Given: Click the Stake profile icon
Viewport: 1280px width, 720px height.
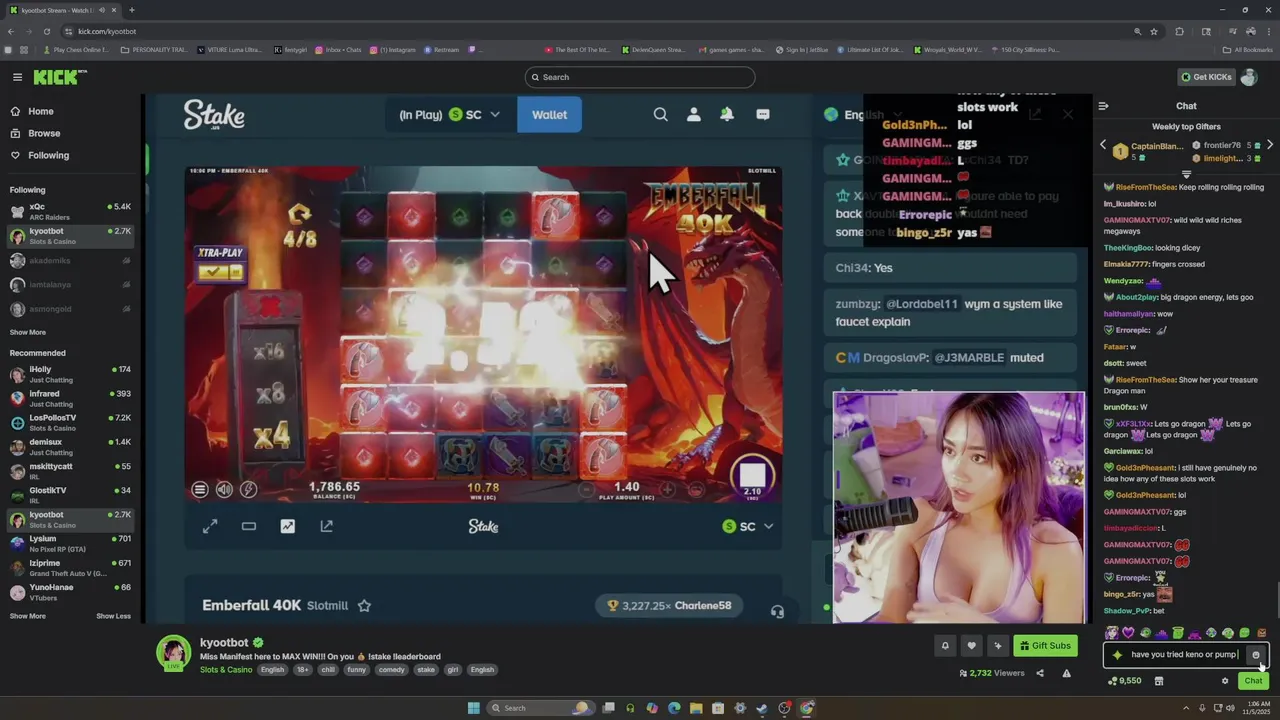Looking at the screenshot, I should pos(694,115).
